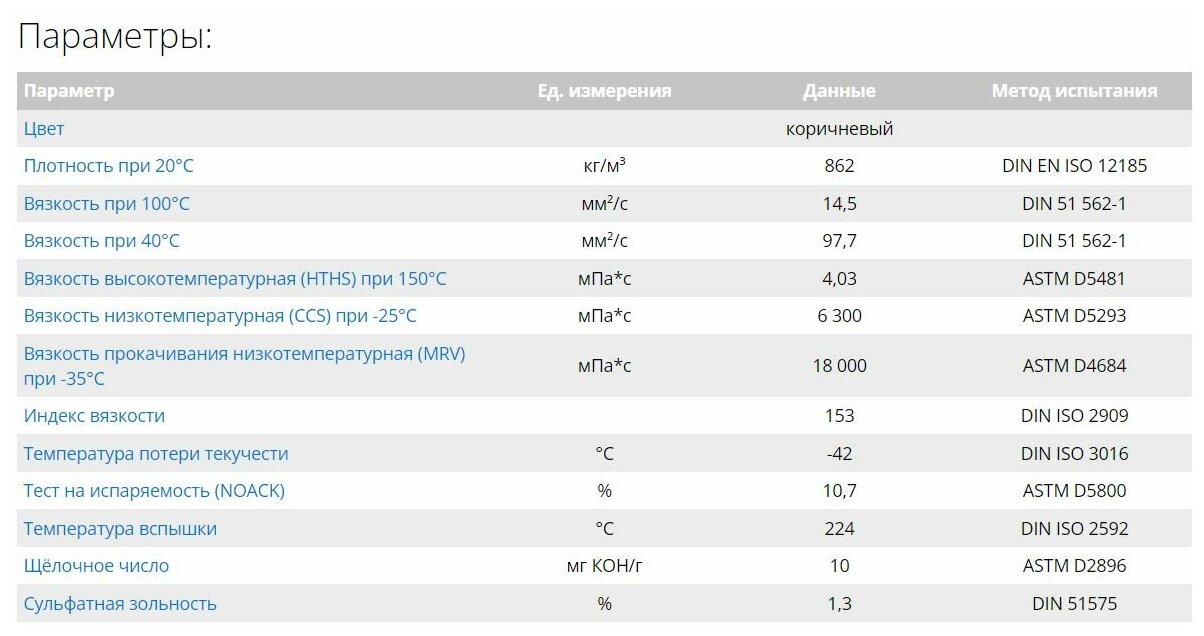Select the 'DIN EN ISO 12185' method cell
Image resolution: width=1204 pixels, height=636 pixels.
1074,166
